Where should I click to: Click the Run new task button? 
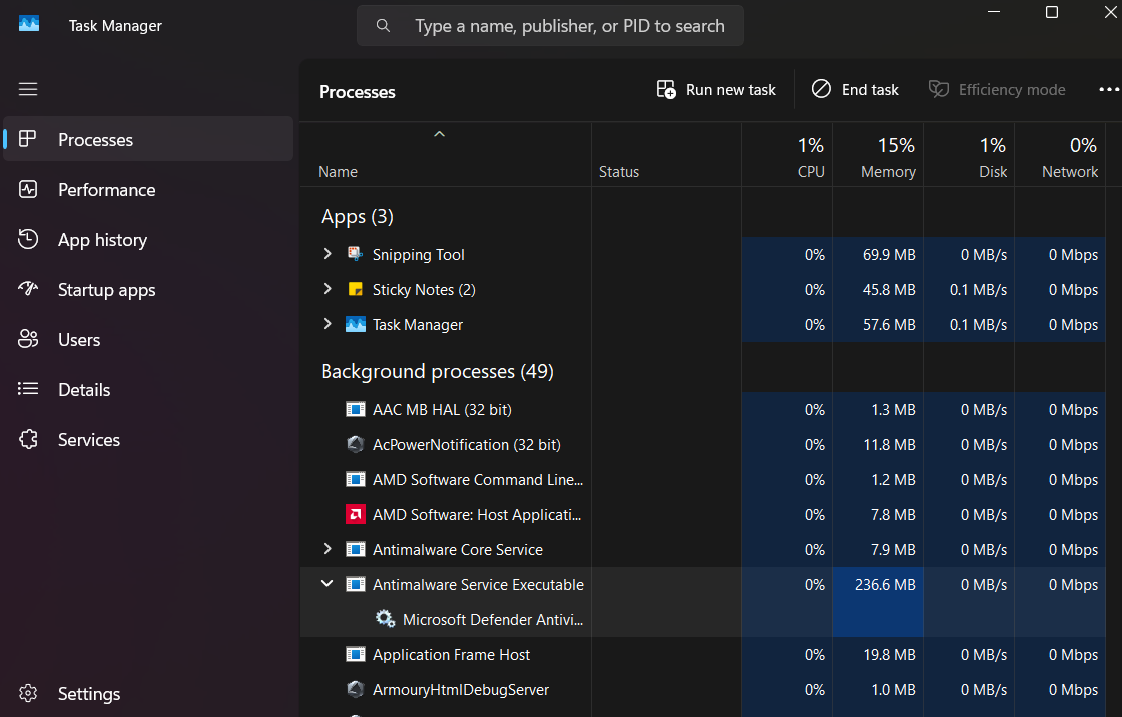click(716, 90)
